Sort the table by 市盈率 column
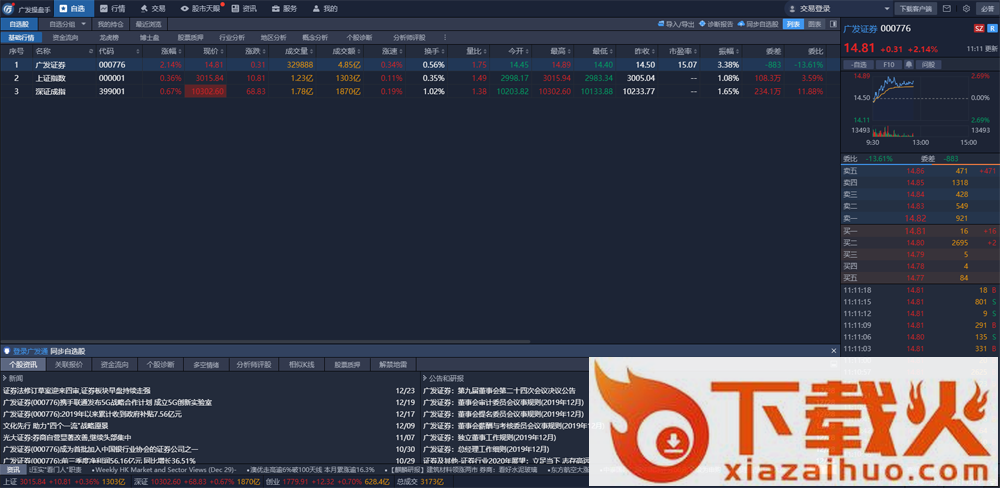The height and width of the screenshot is (488, 1000). (681, 50)
